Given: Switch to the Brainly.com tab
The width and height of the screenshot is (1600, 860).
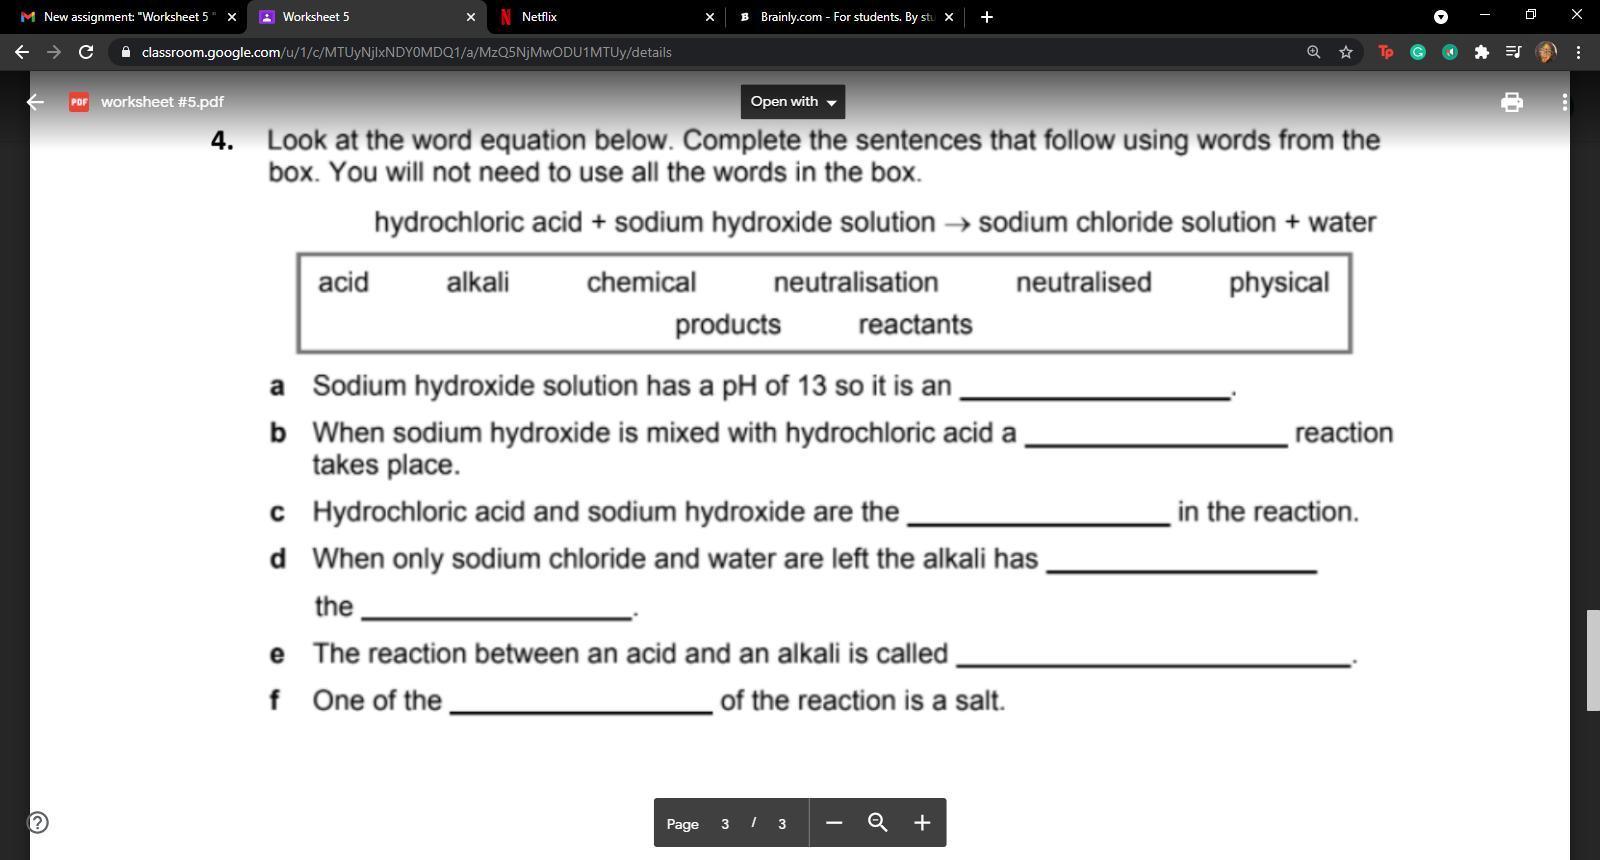Looking at the screenshot, I should (845, 17).
